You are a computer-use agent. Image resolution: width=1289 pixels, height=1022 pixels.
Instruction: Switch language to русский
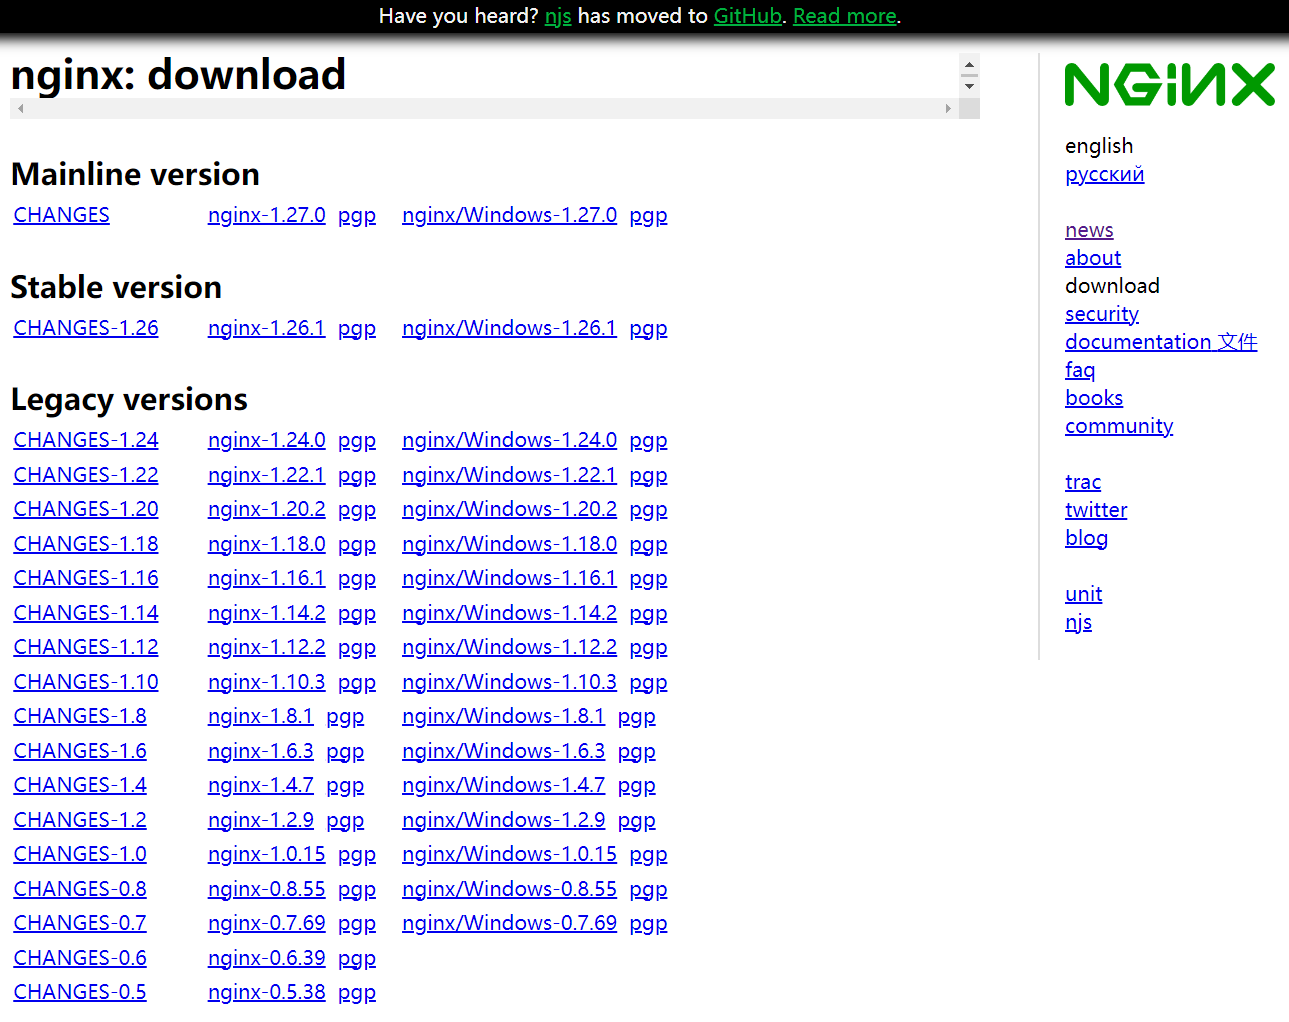(1104, 174)
